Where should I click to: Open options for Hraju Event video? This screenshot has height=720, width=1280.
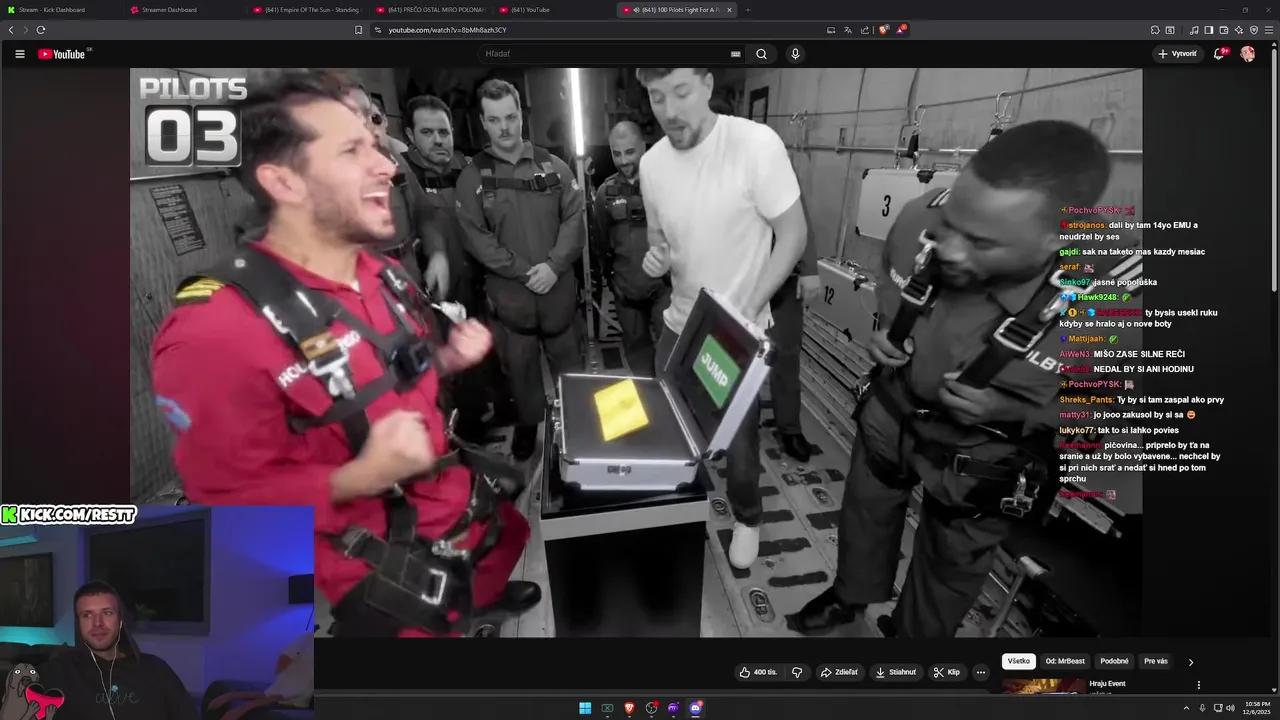(1198, 685)
